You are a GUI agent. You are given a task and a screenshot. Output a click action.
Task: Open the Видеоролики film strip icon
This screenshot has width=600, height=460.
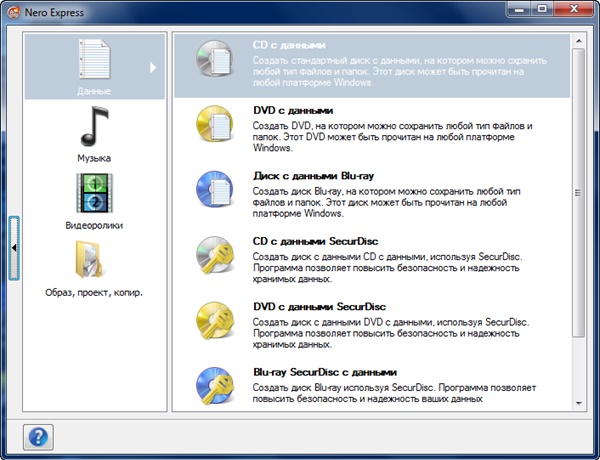pyautogui.click(x=94, y=192)
